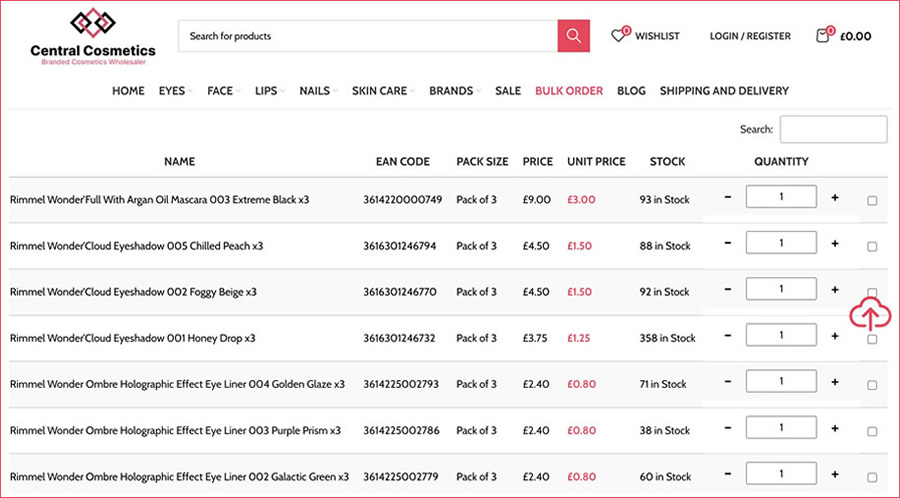Open the BULK ORDER page
Image resolution: width=900 pixels, height=498 pixels.
(569, 91)
